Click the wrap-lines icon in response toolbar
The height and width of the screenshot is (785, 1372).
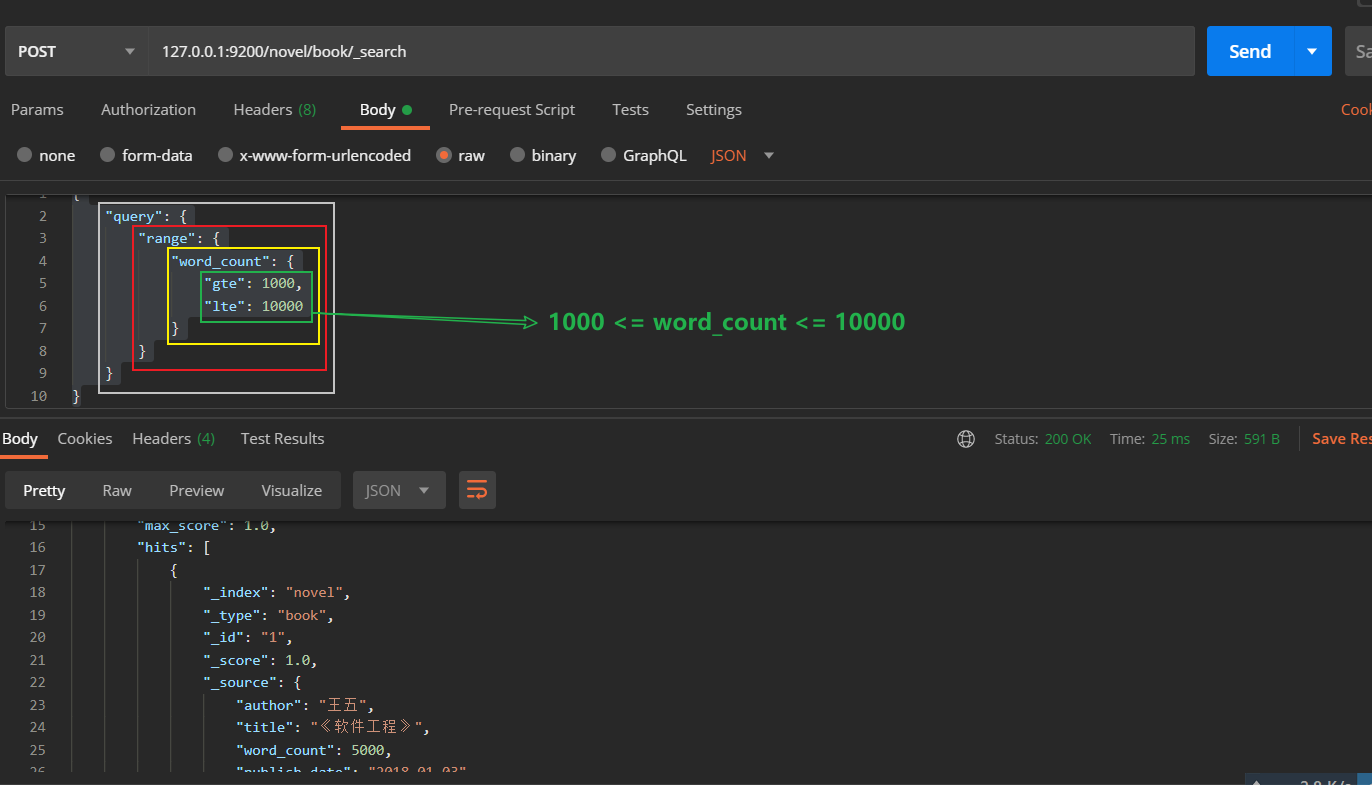point(477,490)
